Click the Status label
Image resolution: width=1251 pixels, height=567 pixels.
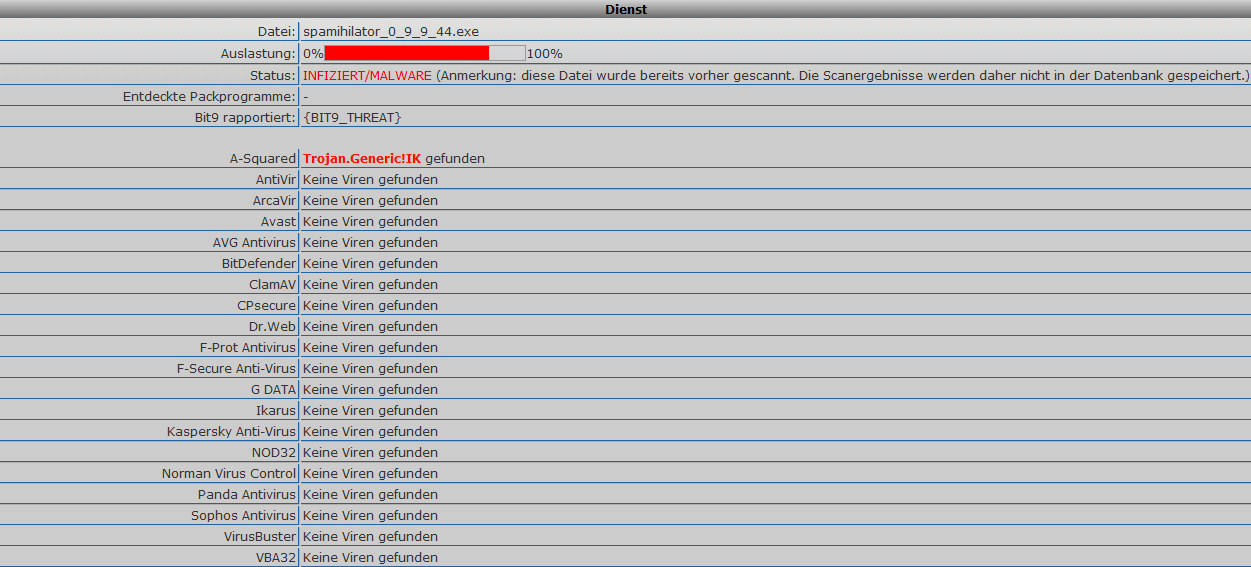273,75
